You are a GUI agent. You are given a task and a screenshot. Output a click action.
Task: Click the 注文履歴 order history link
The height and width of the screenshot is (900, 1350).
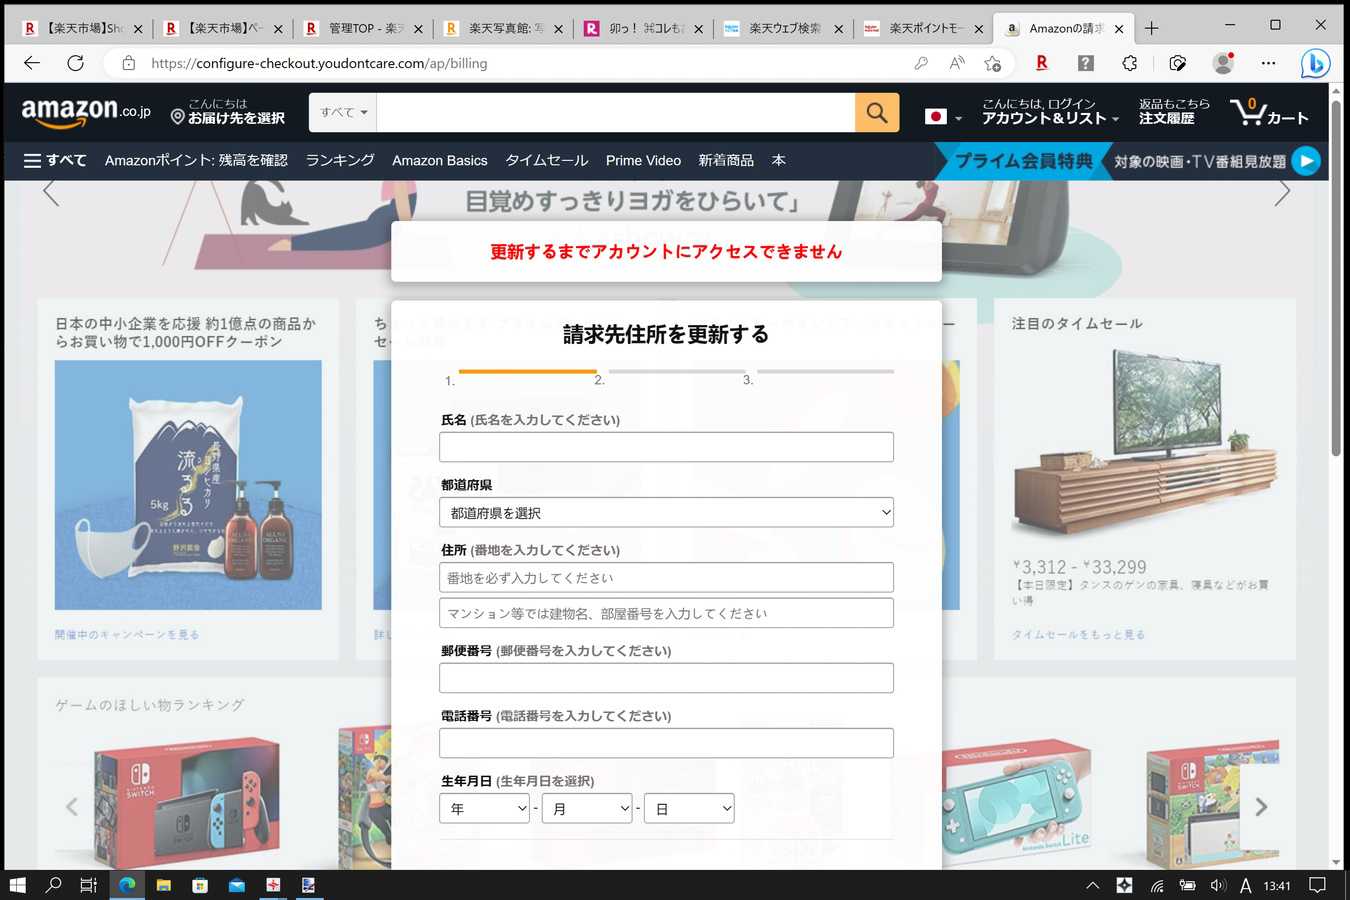(x=1166, y=118)
